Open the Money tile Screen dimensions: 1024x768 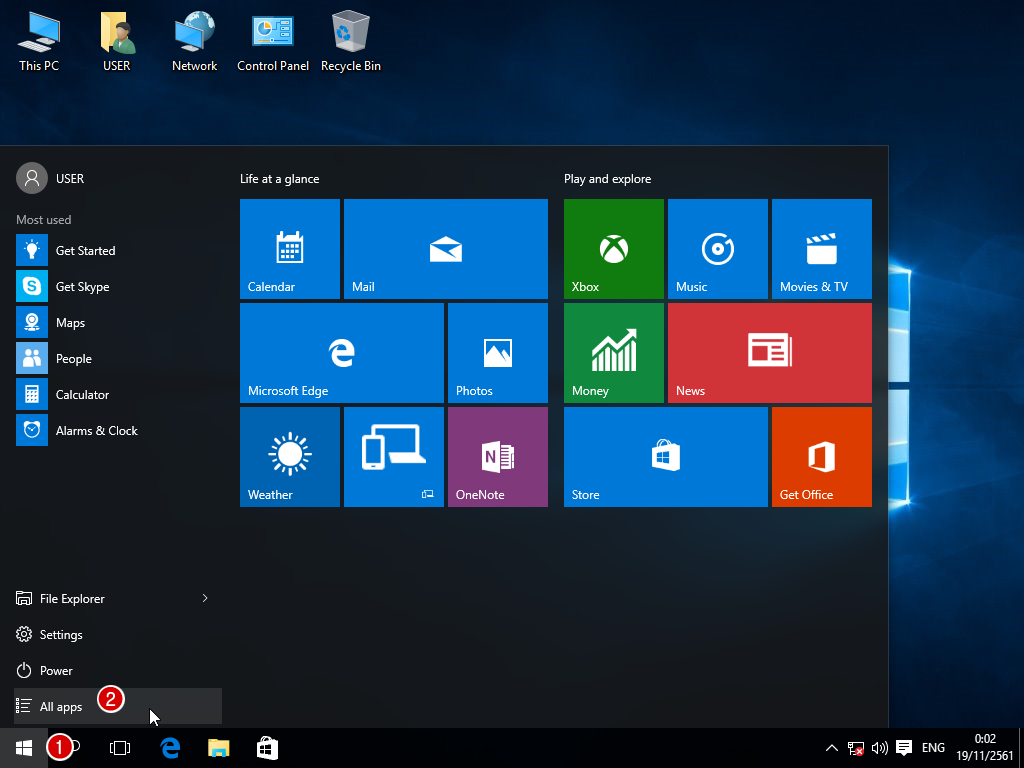[x=613, y=352]
